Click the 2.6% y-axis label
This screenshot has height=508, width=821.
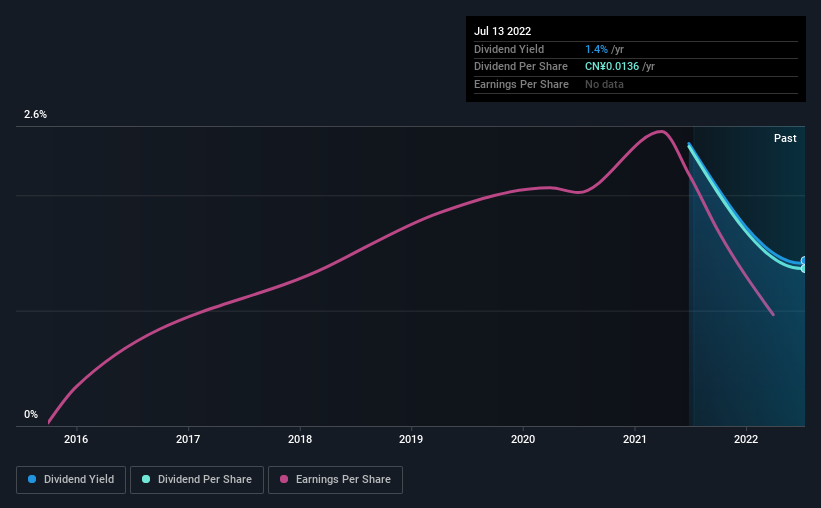35,114
